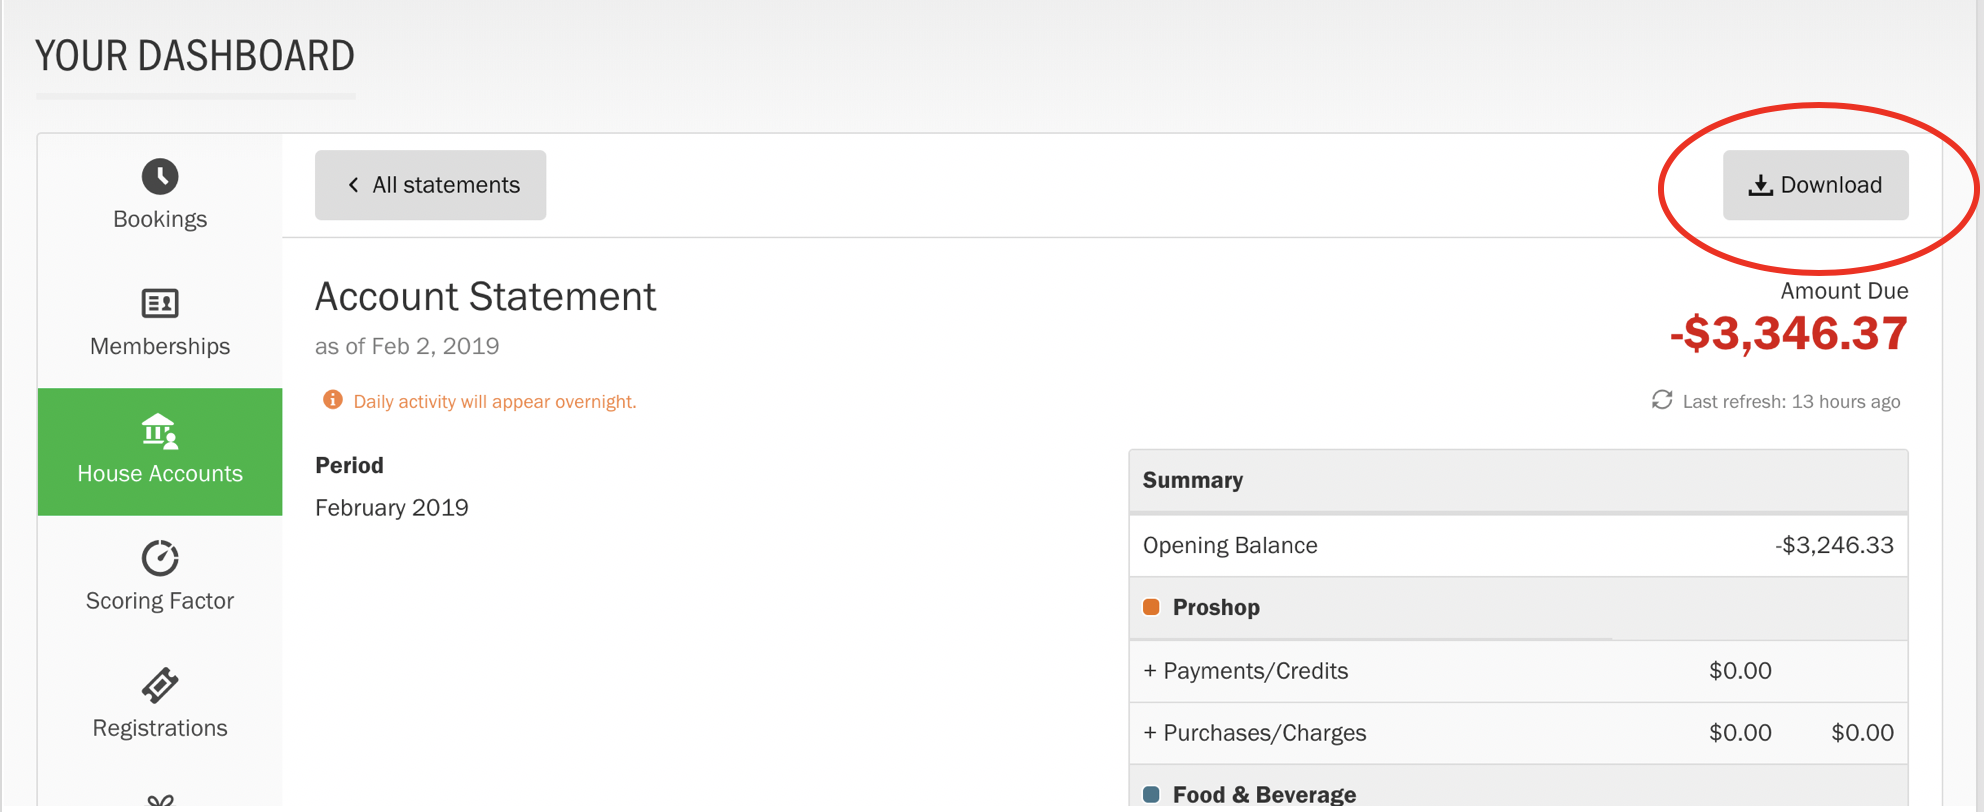This screenshot has height=812, width=1984.
Task: Click the Bookings clock icon
Action: [x=160, y=177]
